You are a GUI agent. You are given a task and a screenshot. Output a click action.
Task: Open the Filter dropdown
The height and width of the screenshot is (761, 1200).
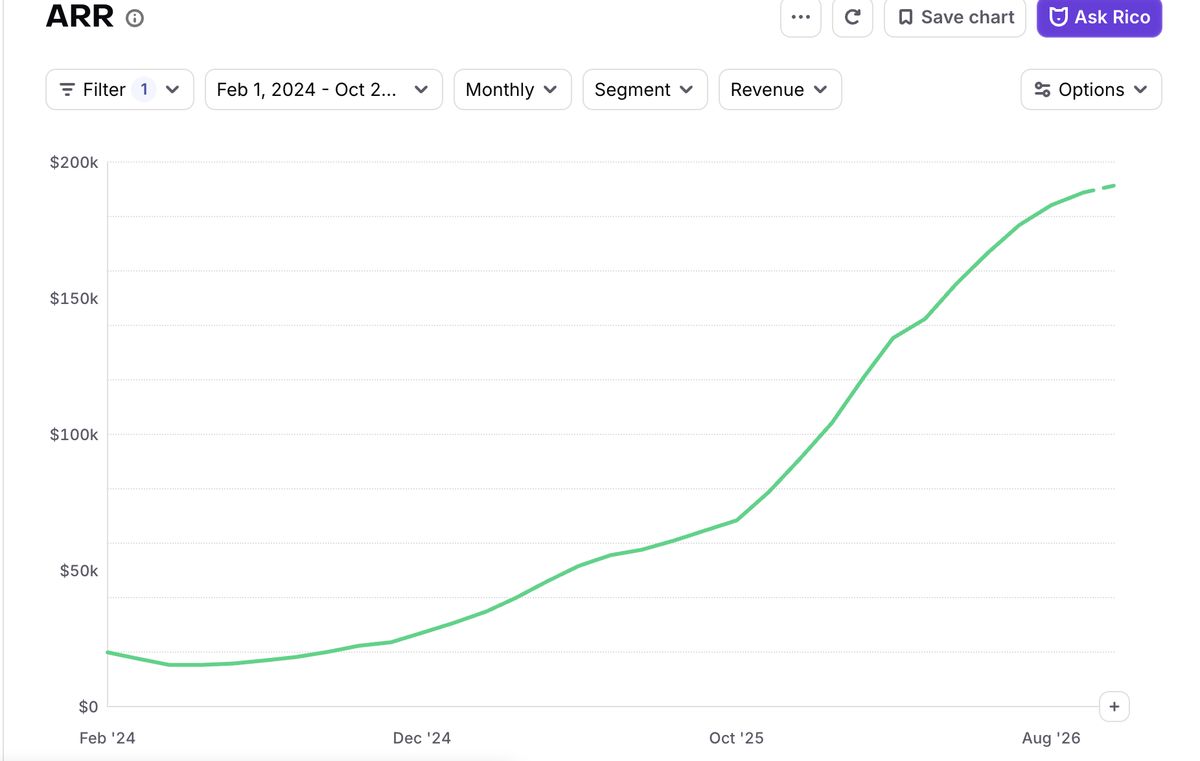pos(119,89)
